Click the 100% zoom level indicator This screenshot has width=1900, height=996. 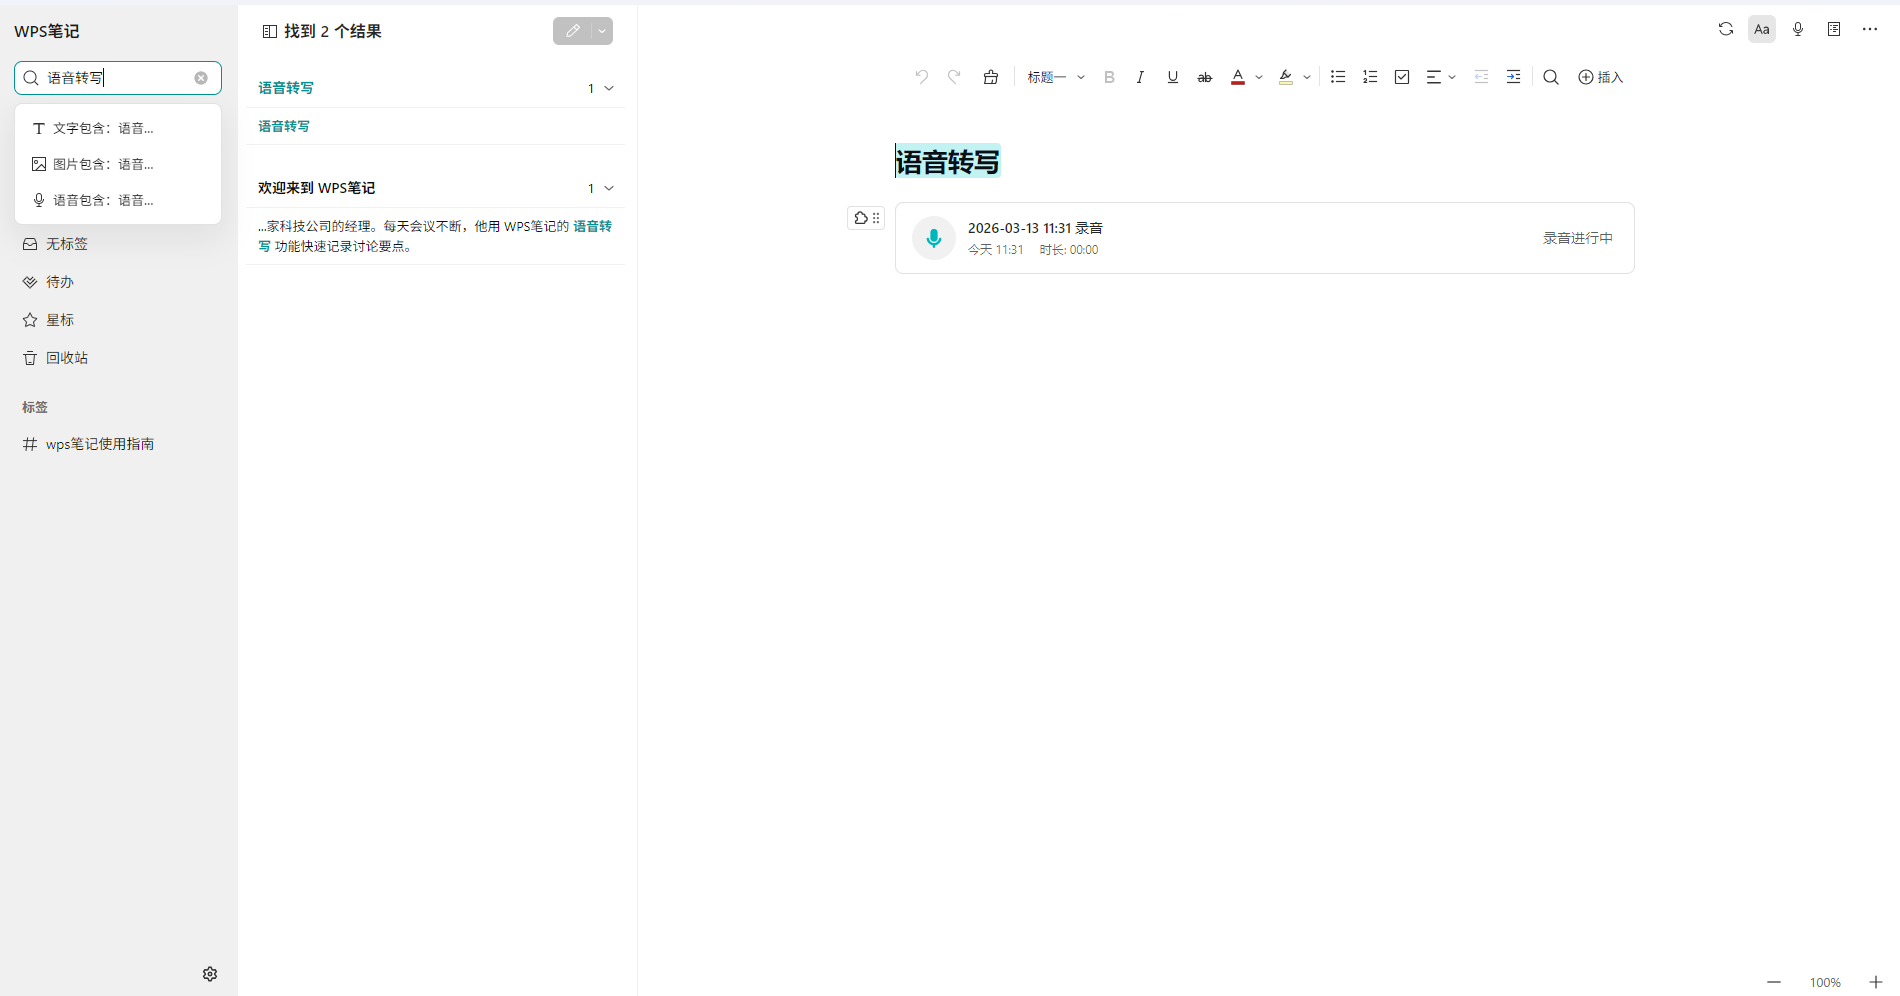pos(1825,983)
